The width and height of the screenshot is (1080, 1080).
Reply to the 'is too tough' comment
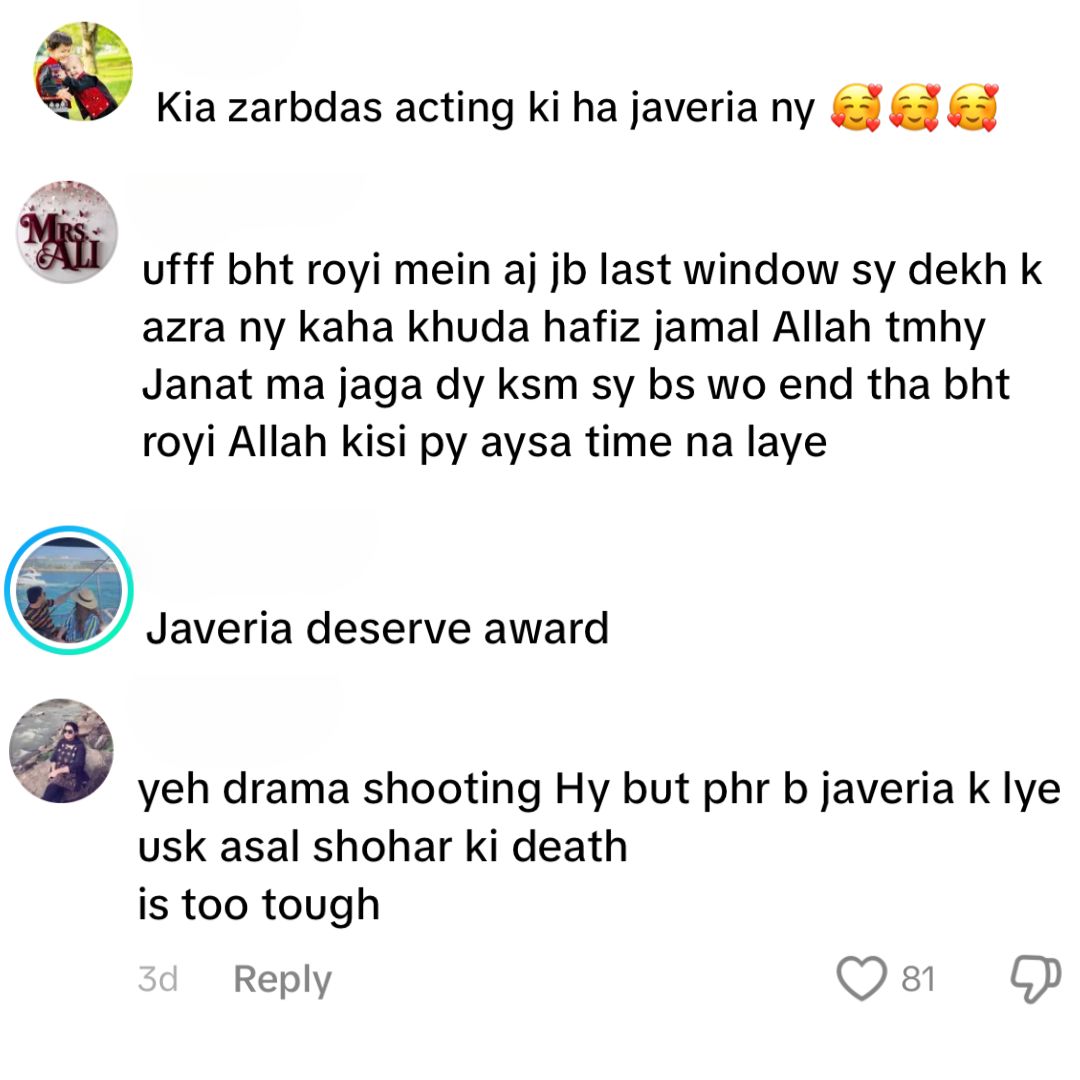pos(282,979)
